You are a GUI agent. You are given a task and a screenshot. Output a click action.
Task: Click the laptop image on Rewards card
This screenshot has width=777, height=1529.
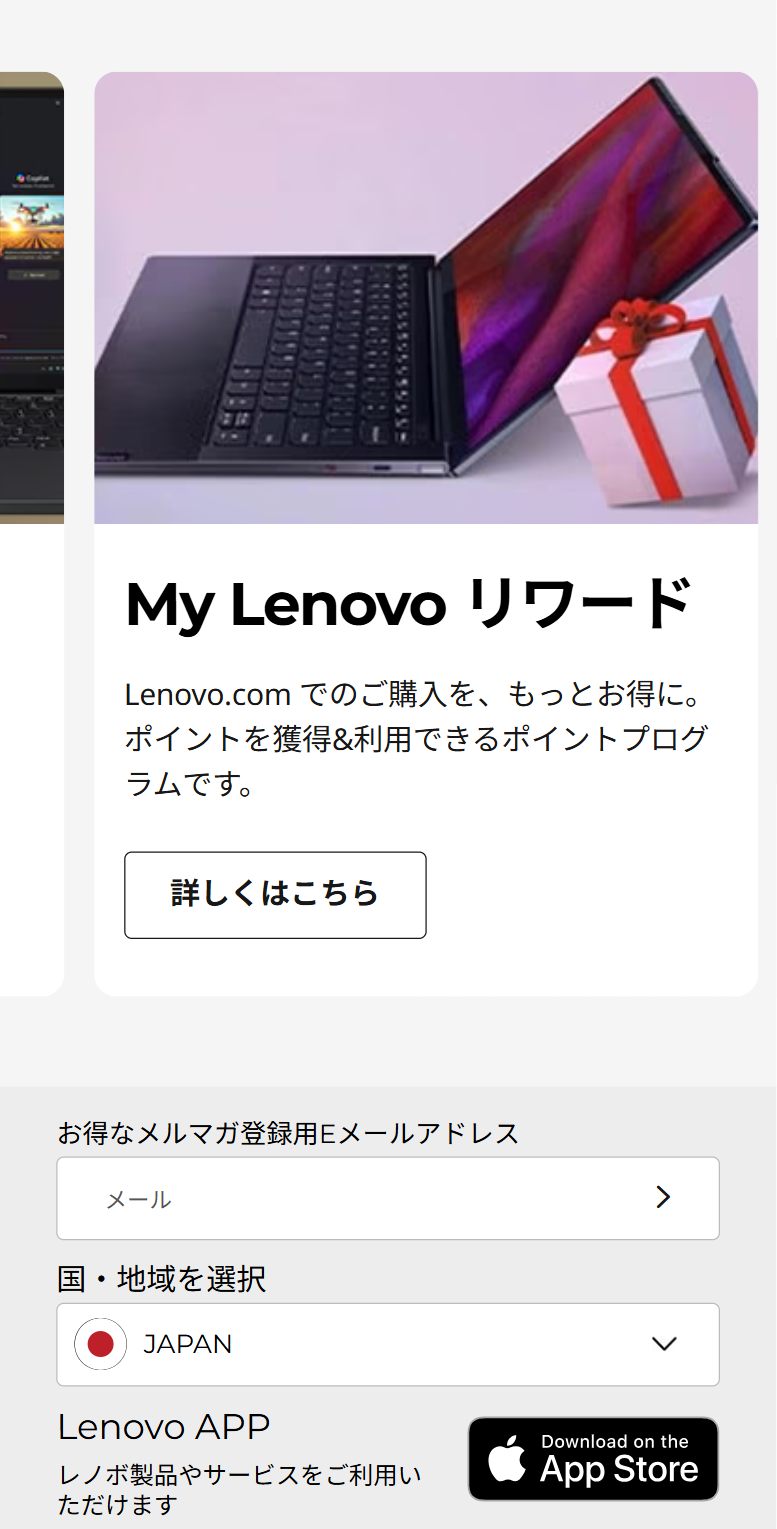point(426,298)
